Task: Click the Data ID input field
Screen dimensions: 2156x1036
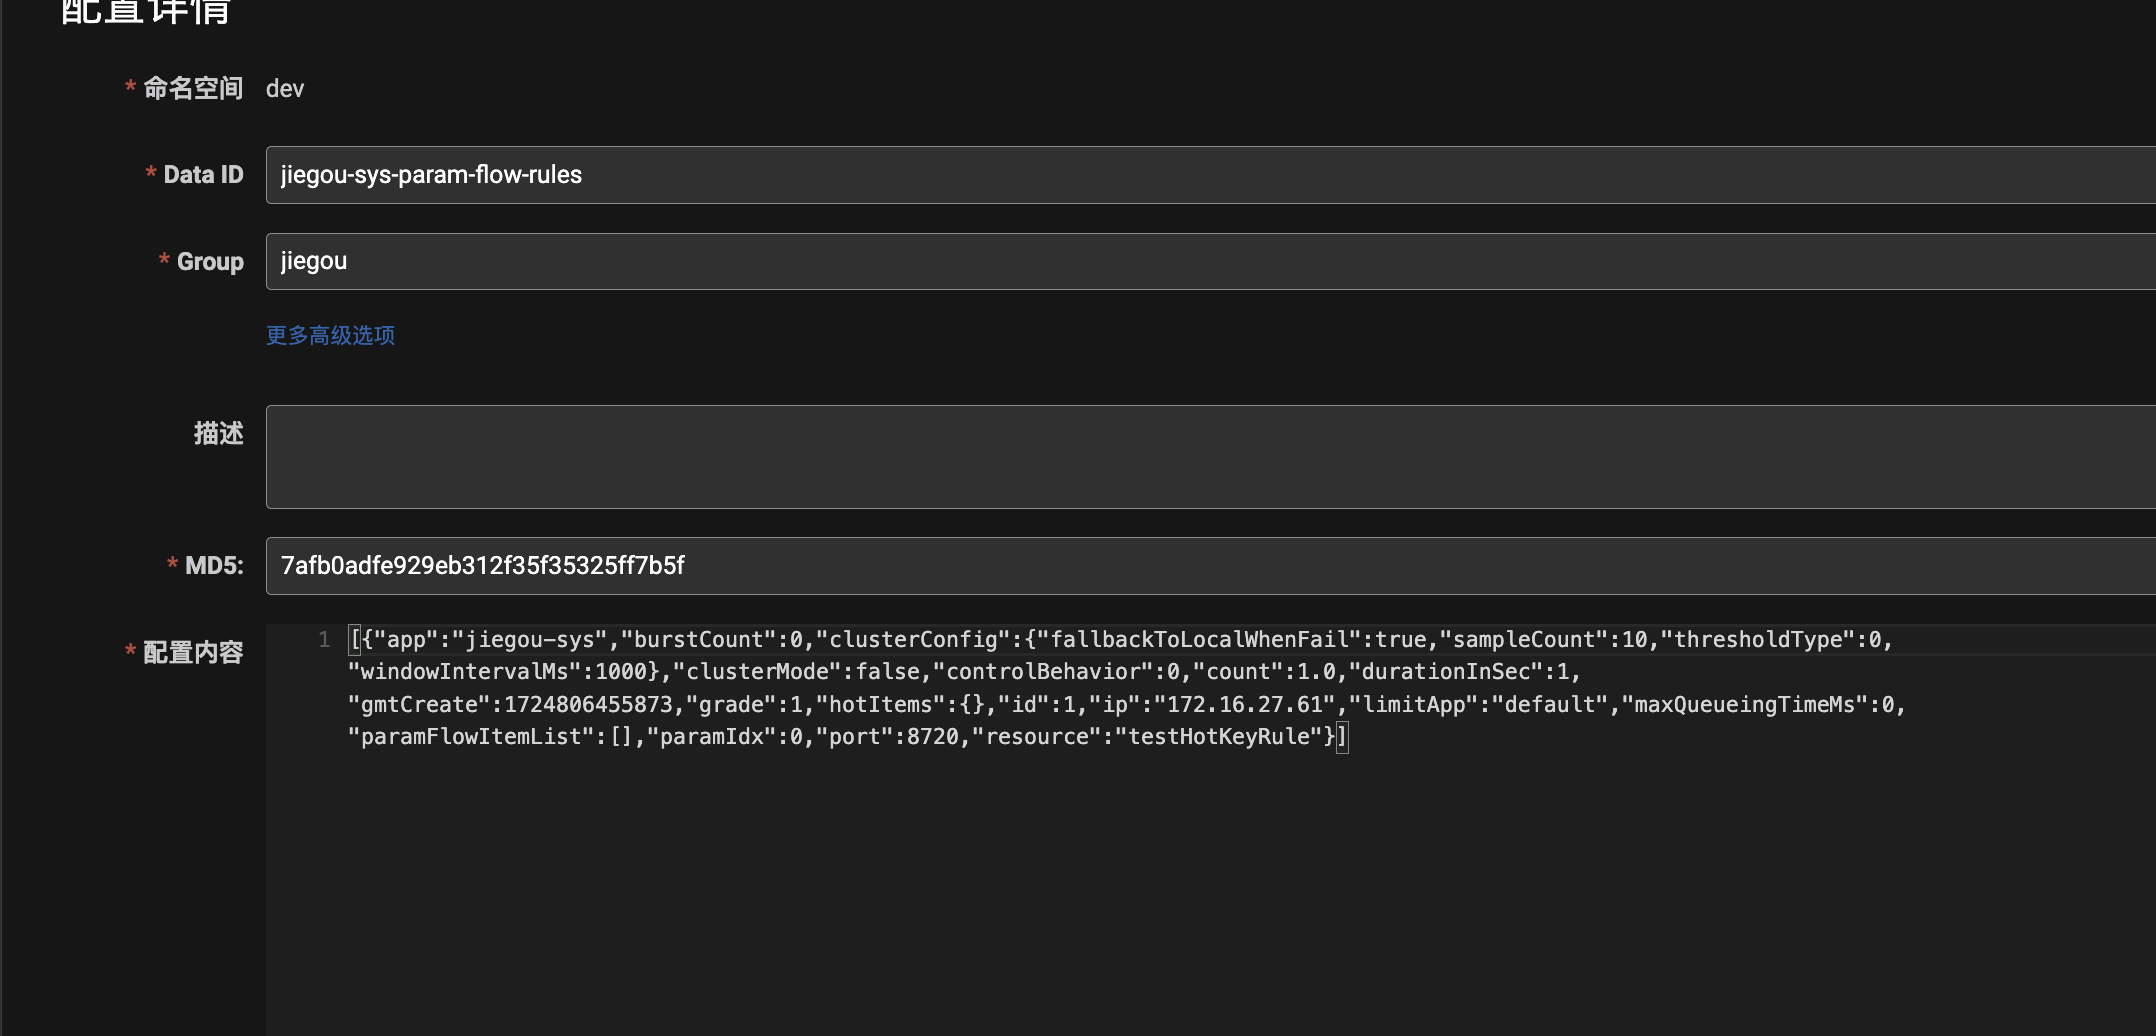Action: click(x=1210, y=175)
